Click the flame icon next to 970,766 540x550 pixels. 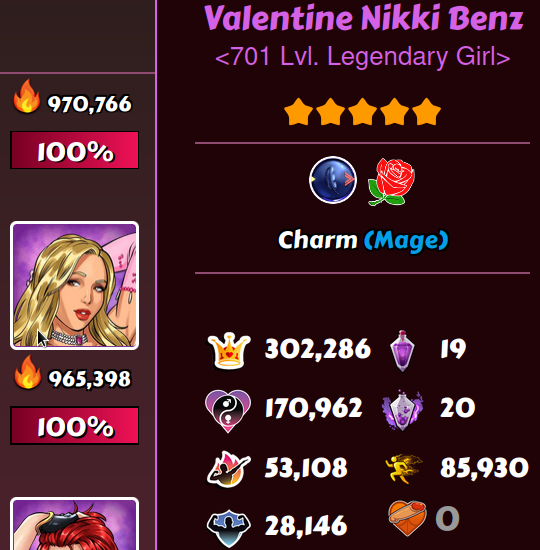coord(27,96)
